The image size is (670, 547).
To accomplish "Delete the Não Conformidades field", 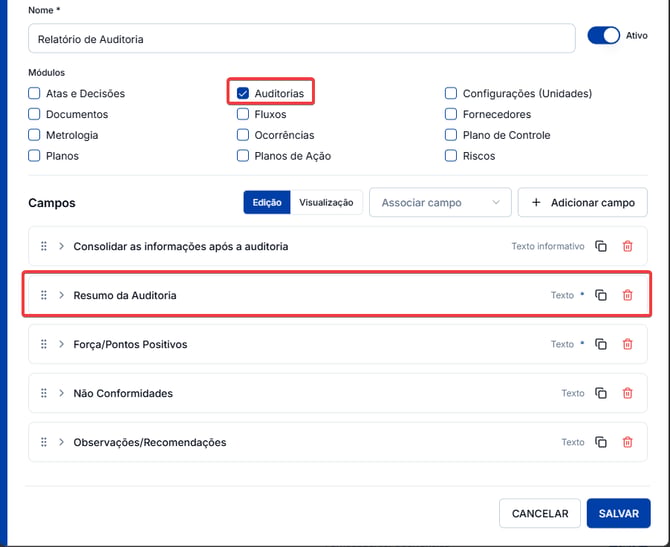I will (627, 393).
